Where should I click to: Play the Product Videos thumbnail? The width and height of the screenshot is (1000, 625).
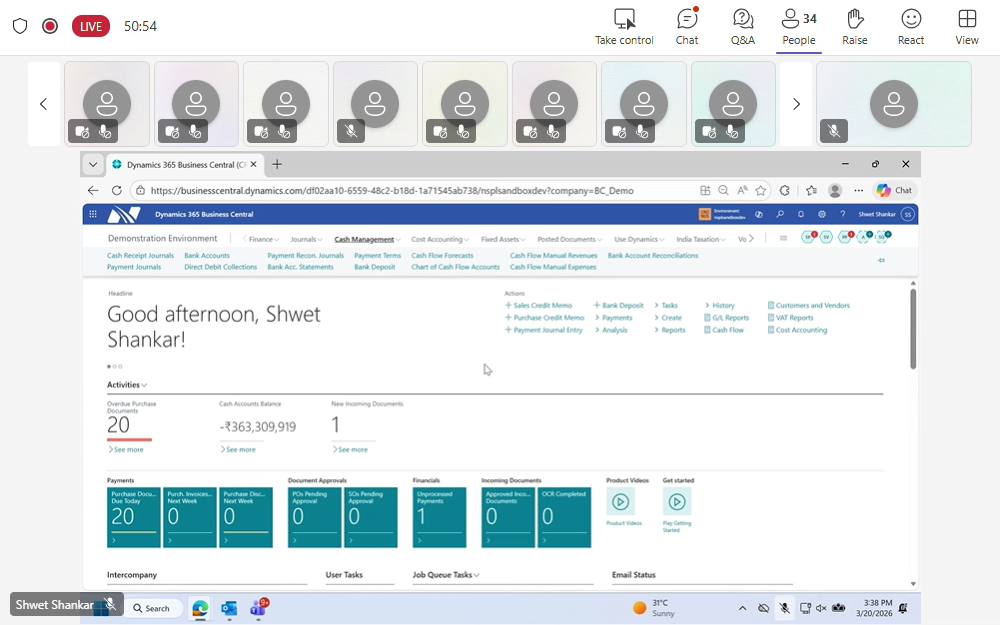[620, 502]
